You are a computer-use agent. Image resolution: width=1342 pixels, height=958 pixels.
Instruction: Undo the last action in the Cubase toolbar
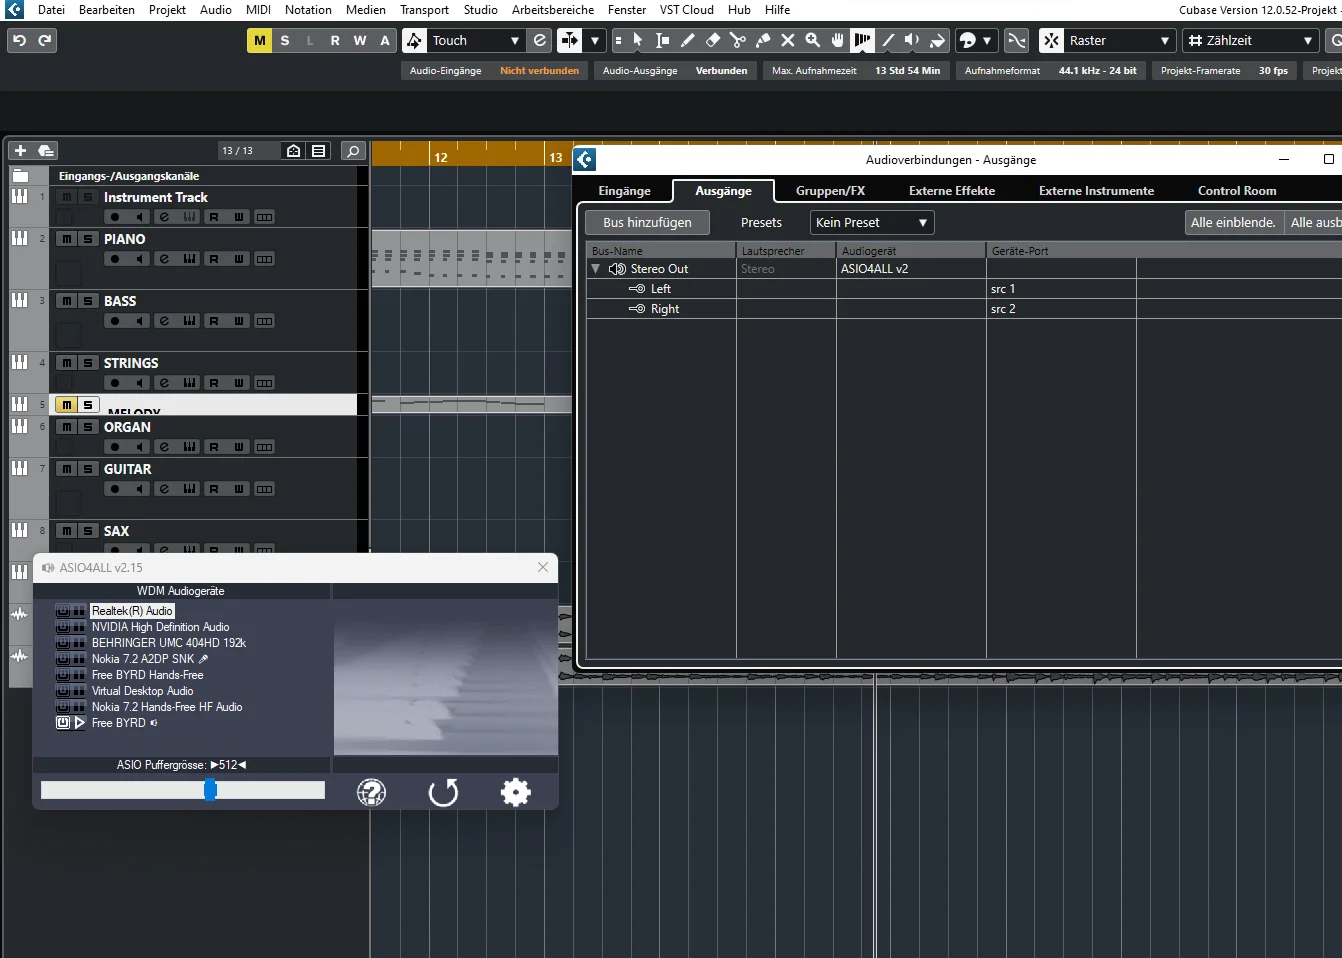[19, 40]
